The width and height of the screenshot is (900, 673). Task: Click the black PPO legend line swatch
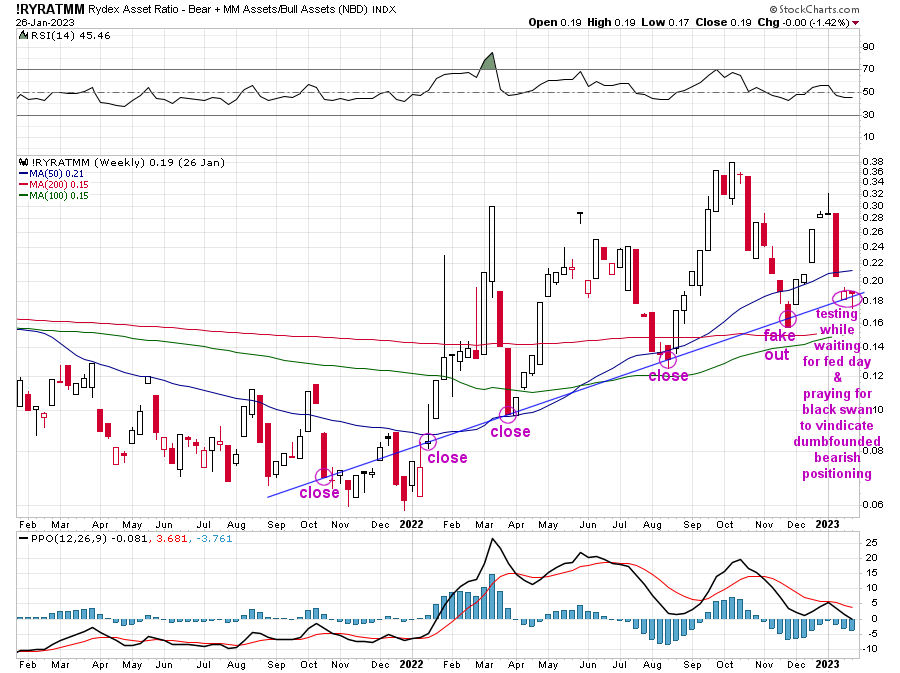(23, 538)
